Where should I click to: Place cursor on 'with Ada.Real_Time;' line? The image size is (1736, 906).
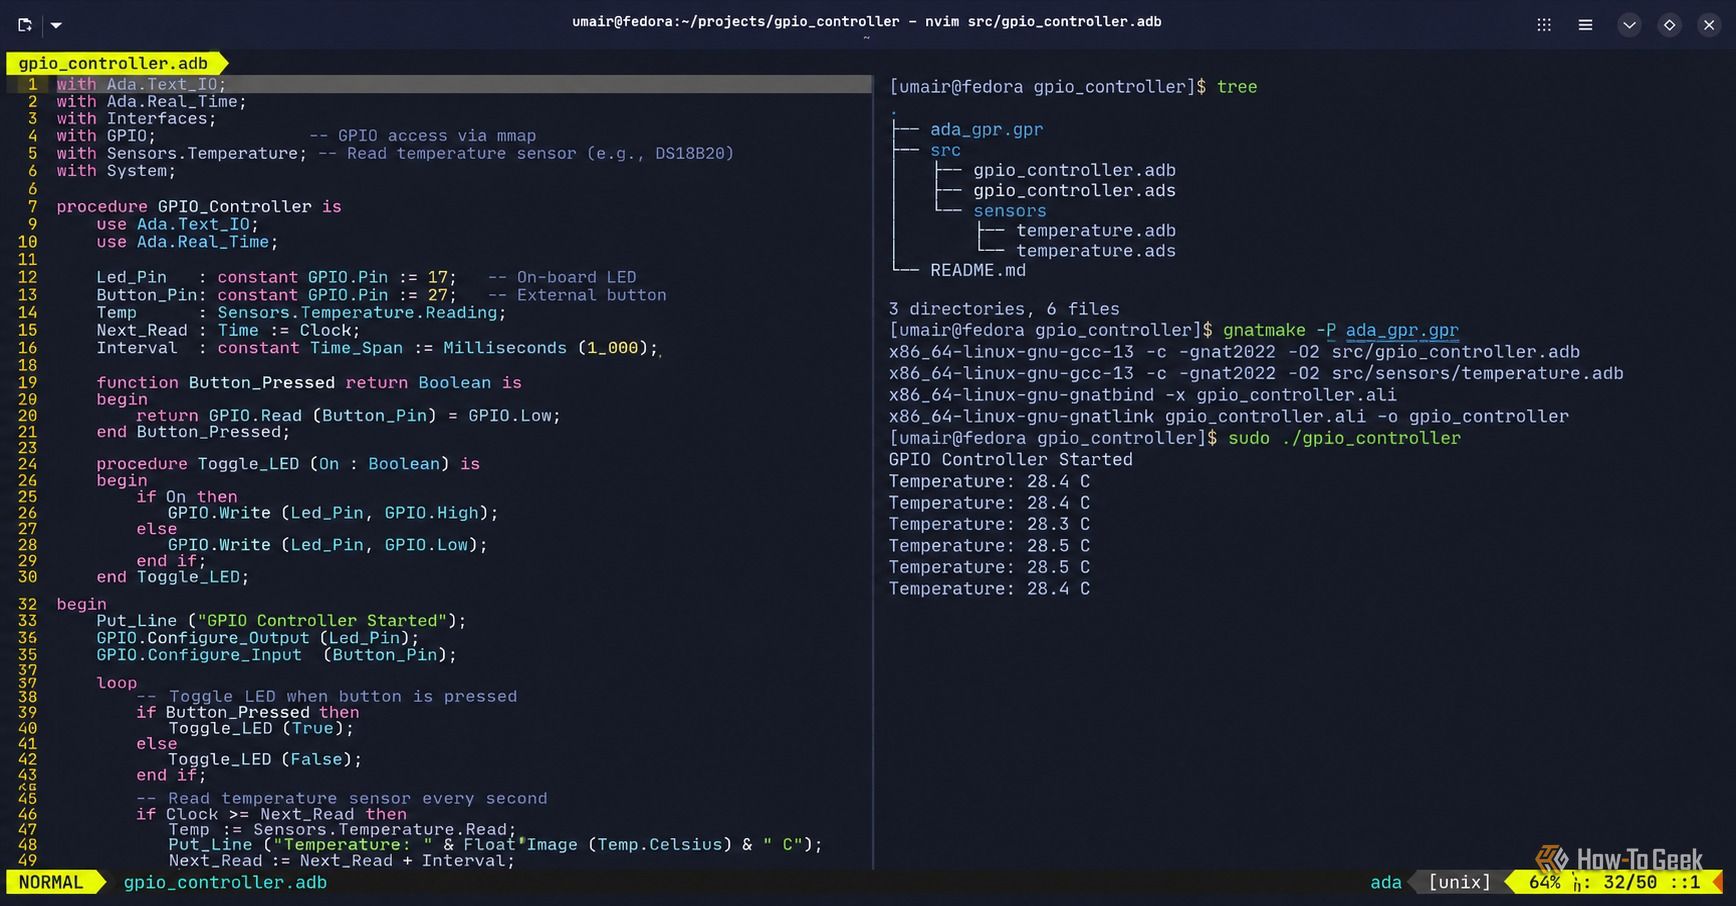(151, 101)
